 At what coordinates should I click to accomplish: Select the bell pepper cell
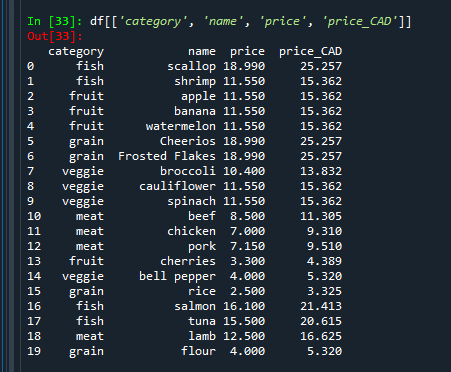(177, 276)
